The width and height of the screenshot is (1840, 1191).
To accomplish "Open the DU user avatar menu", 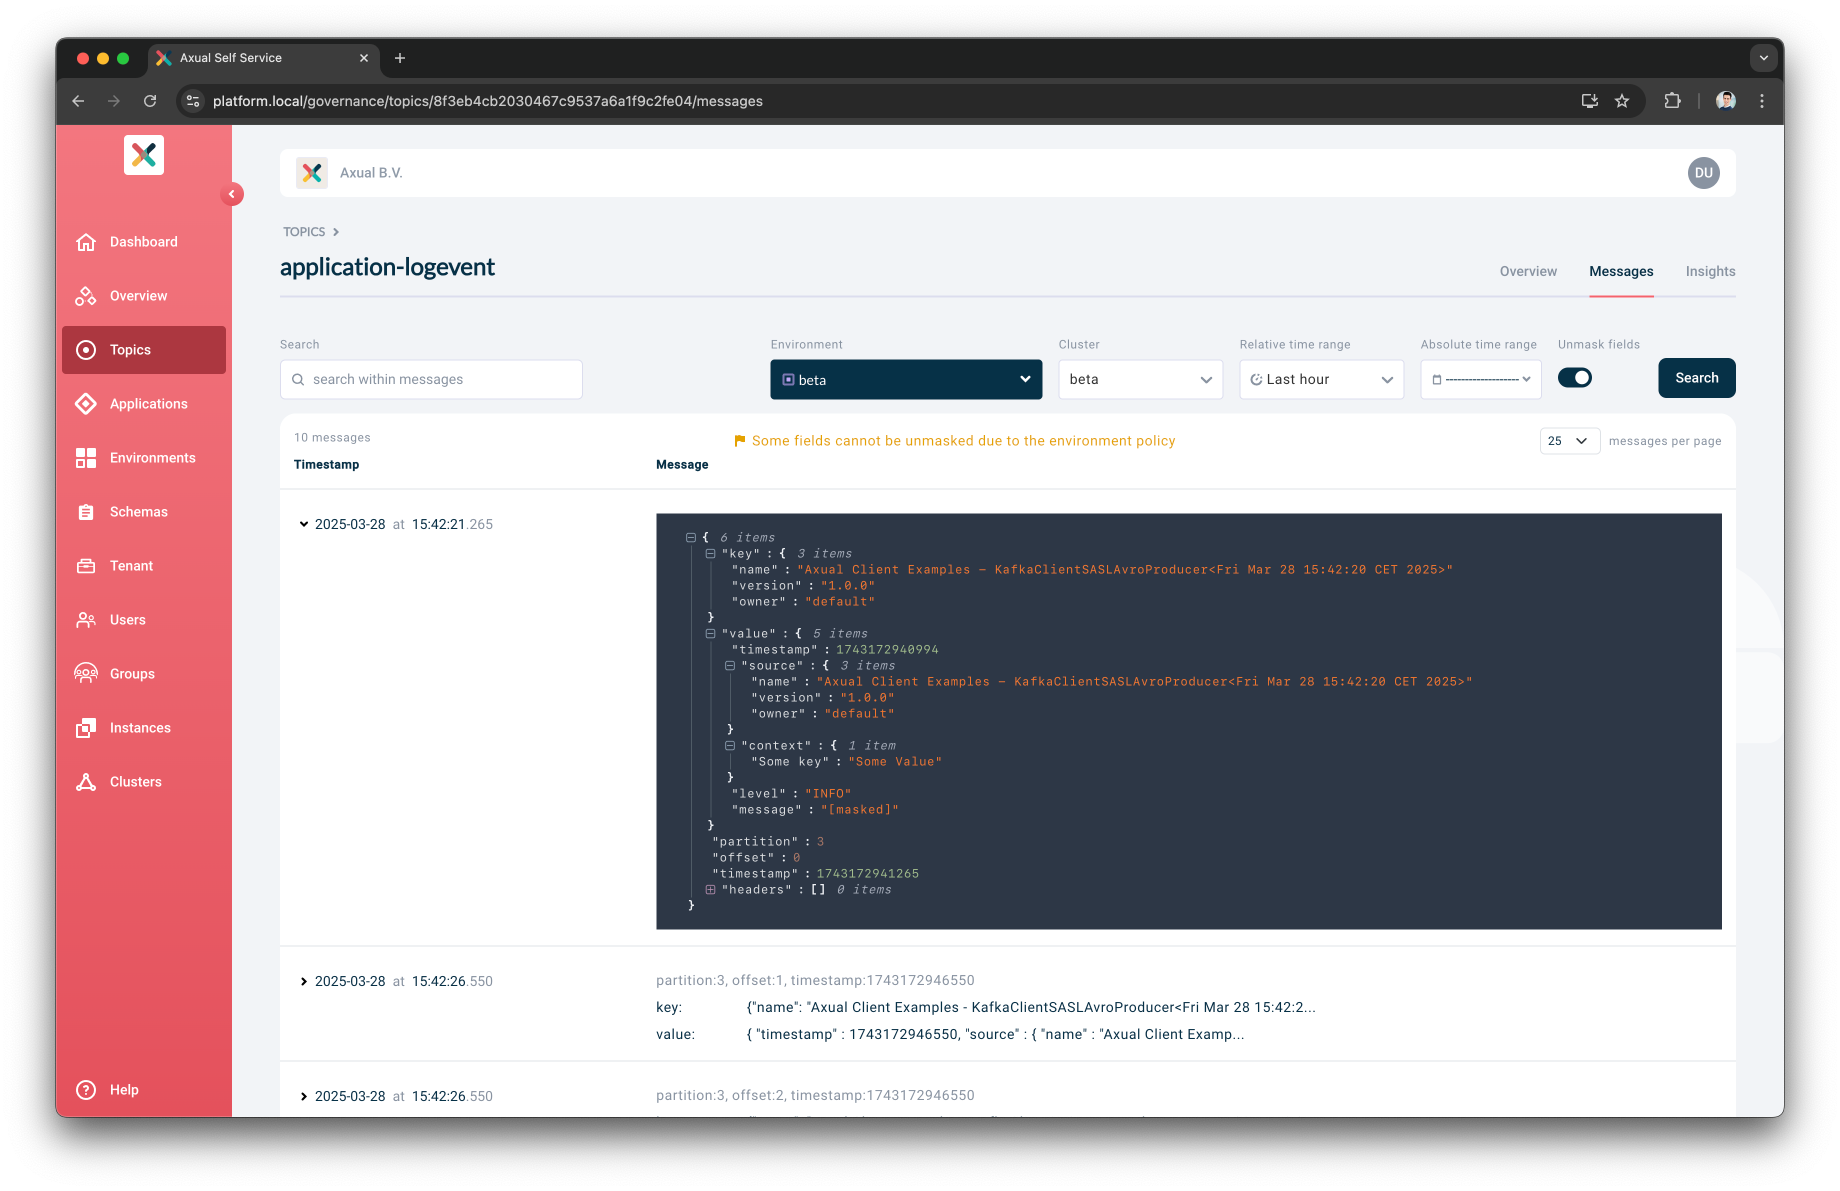I will coord(1703,173).
